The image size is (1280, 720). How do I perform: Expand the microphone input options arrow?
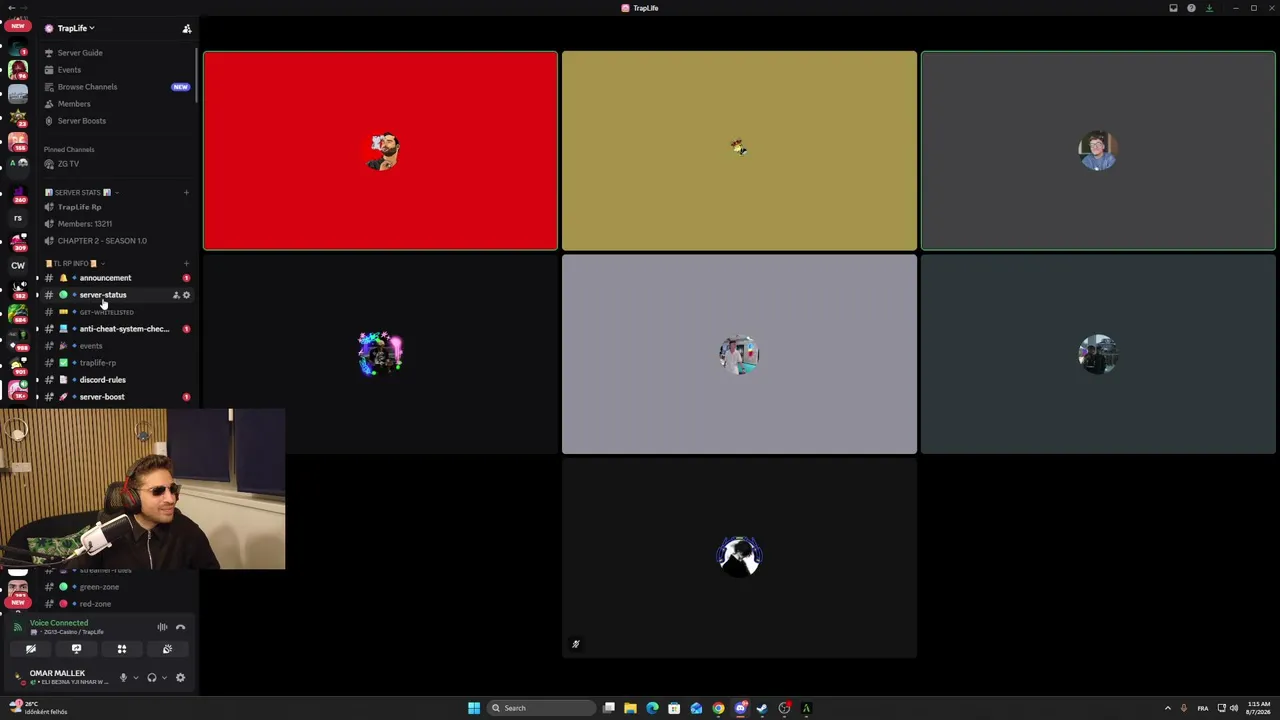coord(135,678)
